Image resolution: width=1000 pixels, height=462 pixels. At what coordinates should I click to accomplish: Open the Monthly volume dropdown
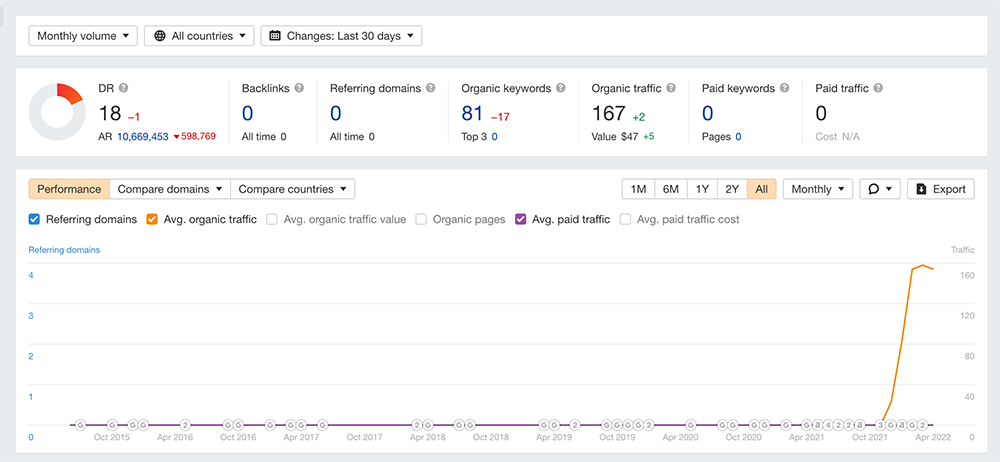(83, 36)
